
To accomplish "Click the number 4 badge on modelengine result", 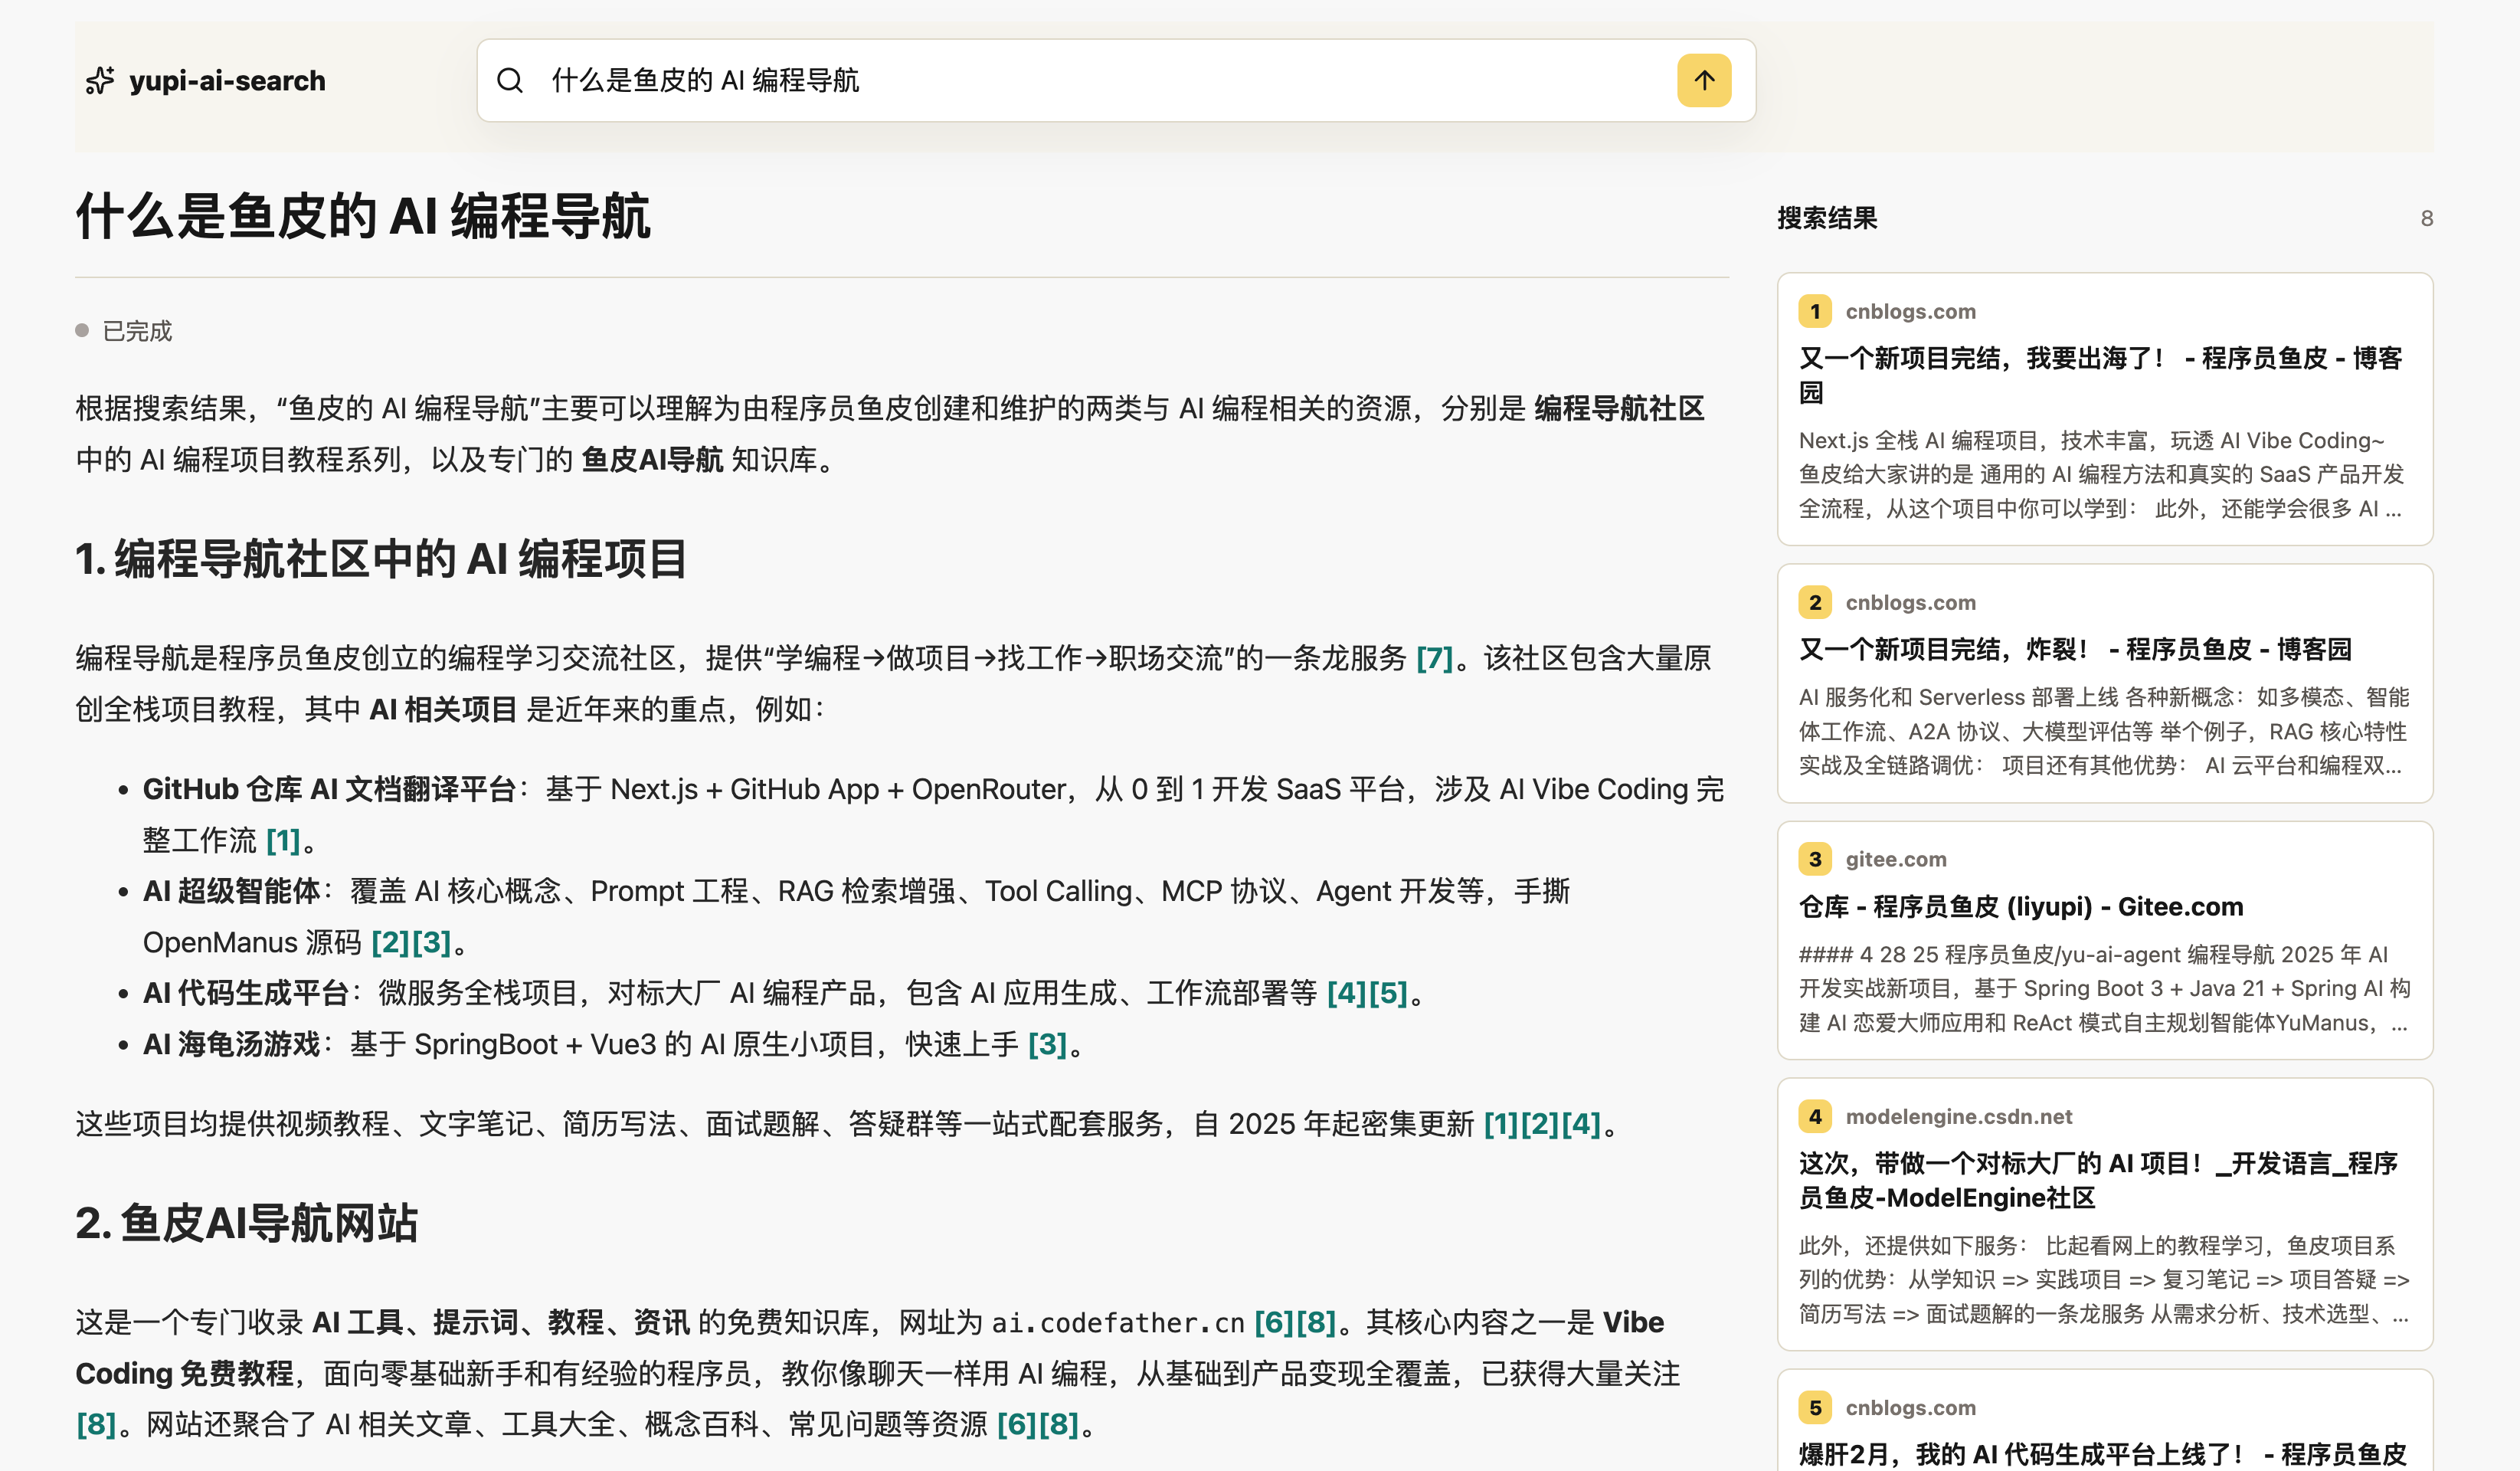I will click(x=1815, y=1116).
